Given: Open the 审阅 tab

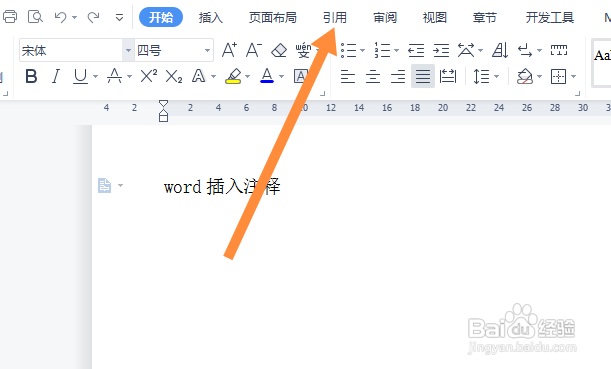Looking at the screenshot, I should [385, 18].
